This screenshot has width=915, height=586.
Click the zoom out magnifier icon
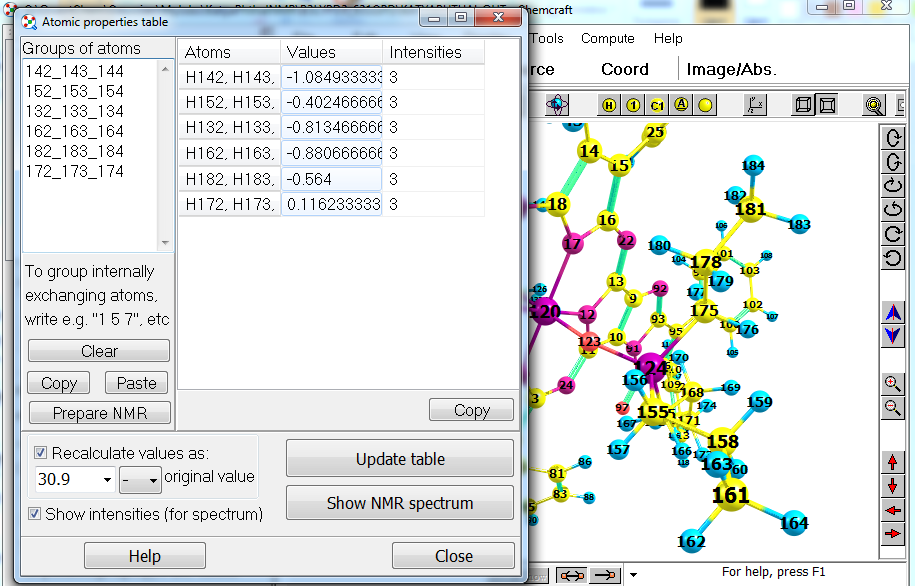pos(893,407)
